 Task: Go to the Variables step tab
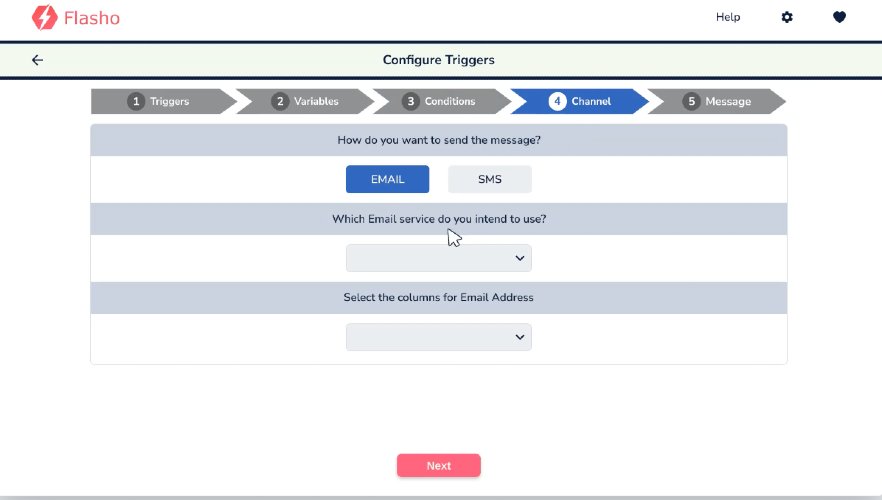pos(305,101)
